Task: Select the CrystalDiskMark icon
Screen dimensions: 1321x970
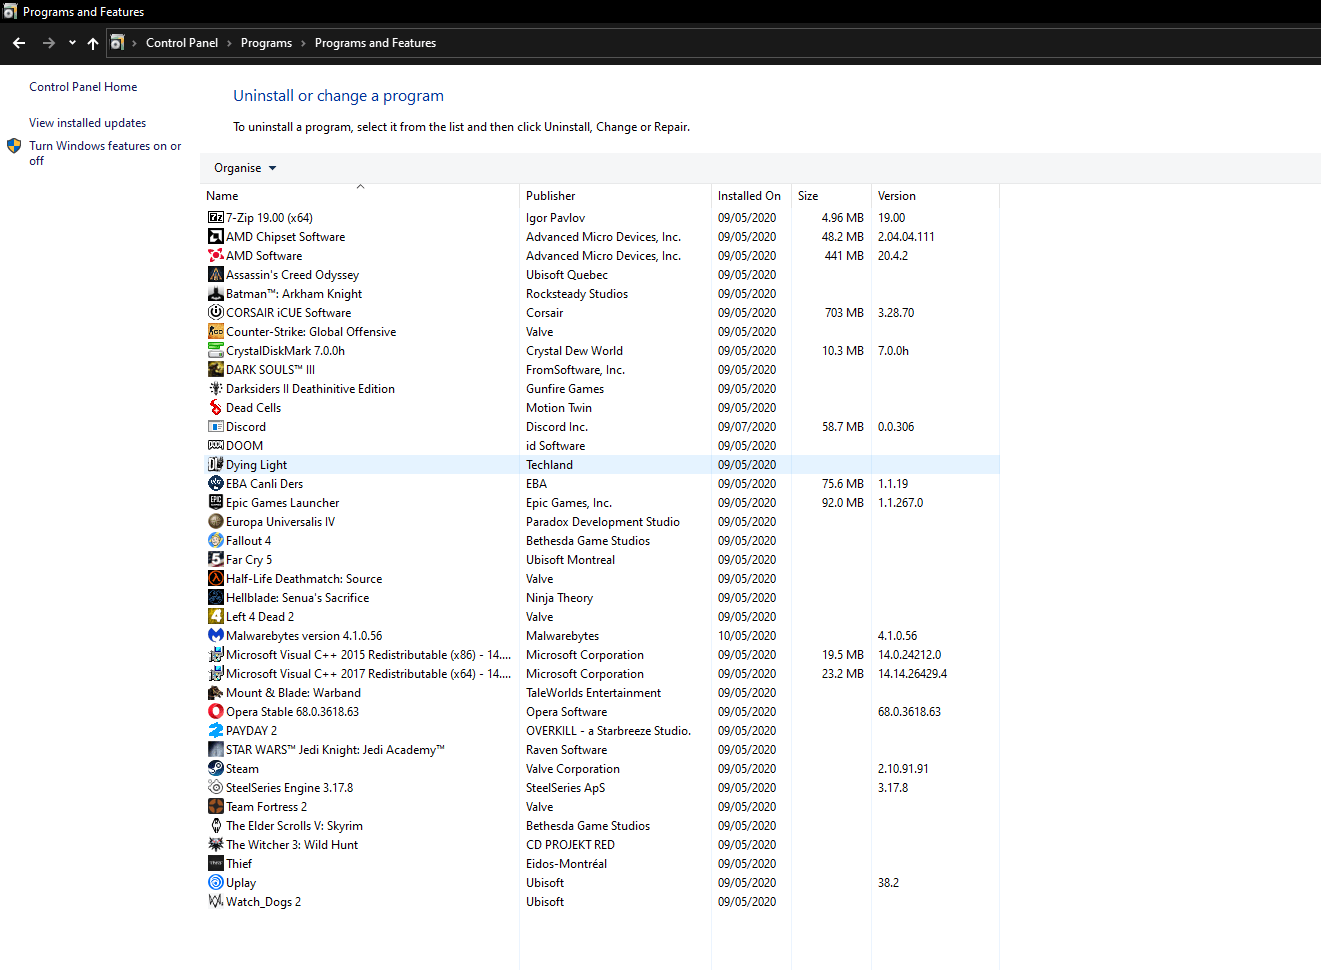Action: (215, 351)
